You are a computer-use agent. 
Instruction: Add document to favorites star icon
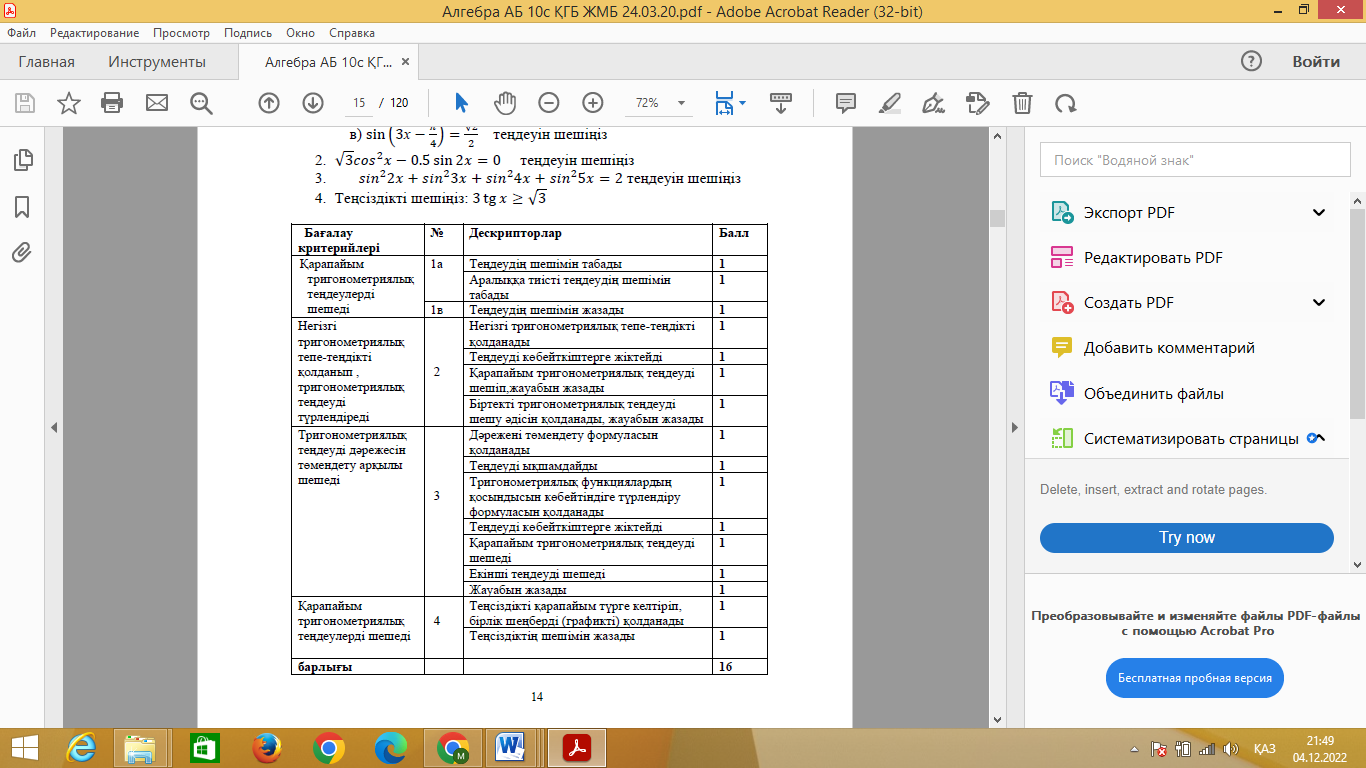[x=68, y=103]
